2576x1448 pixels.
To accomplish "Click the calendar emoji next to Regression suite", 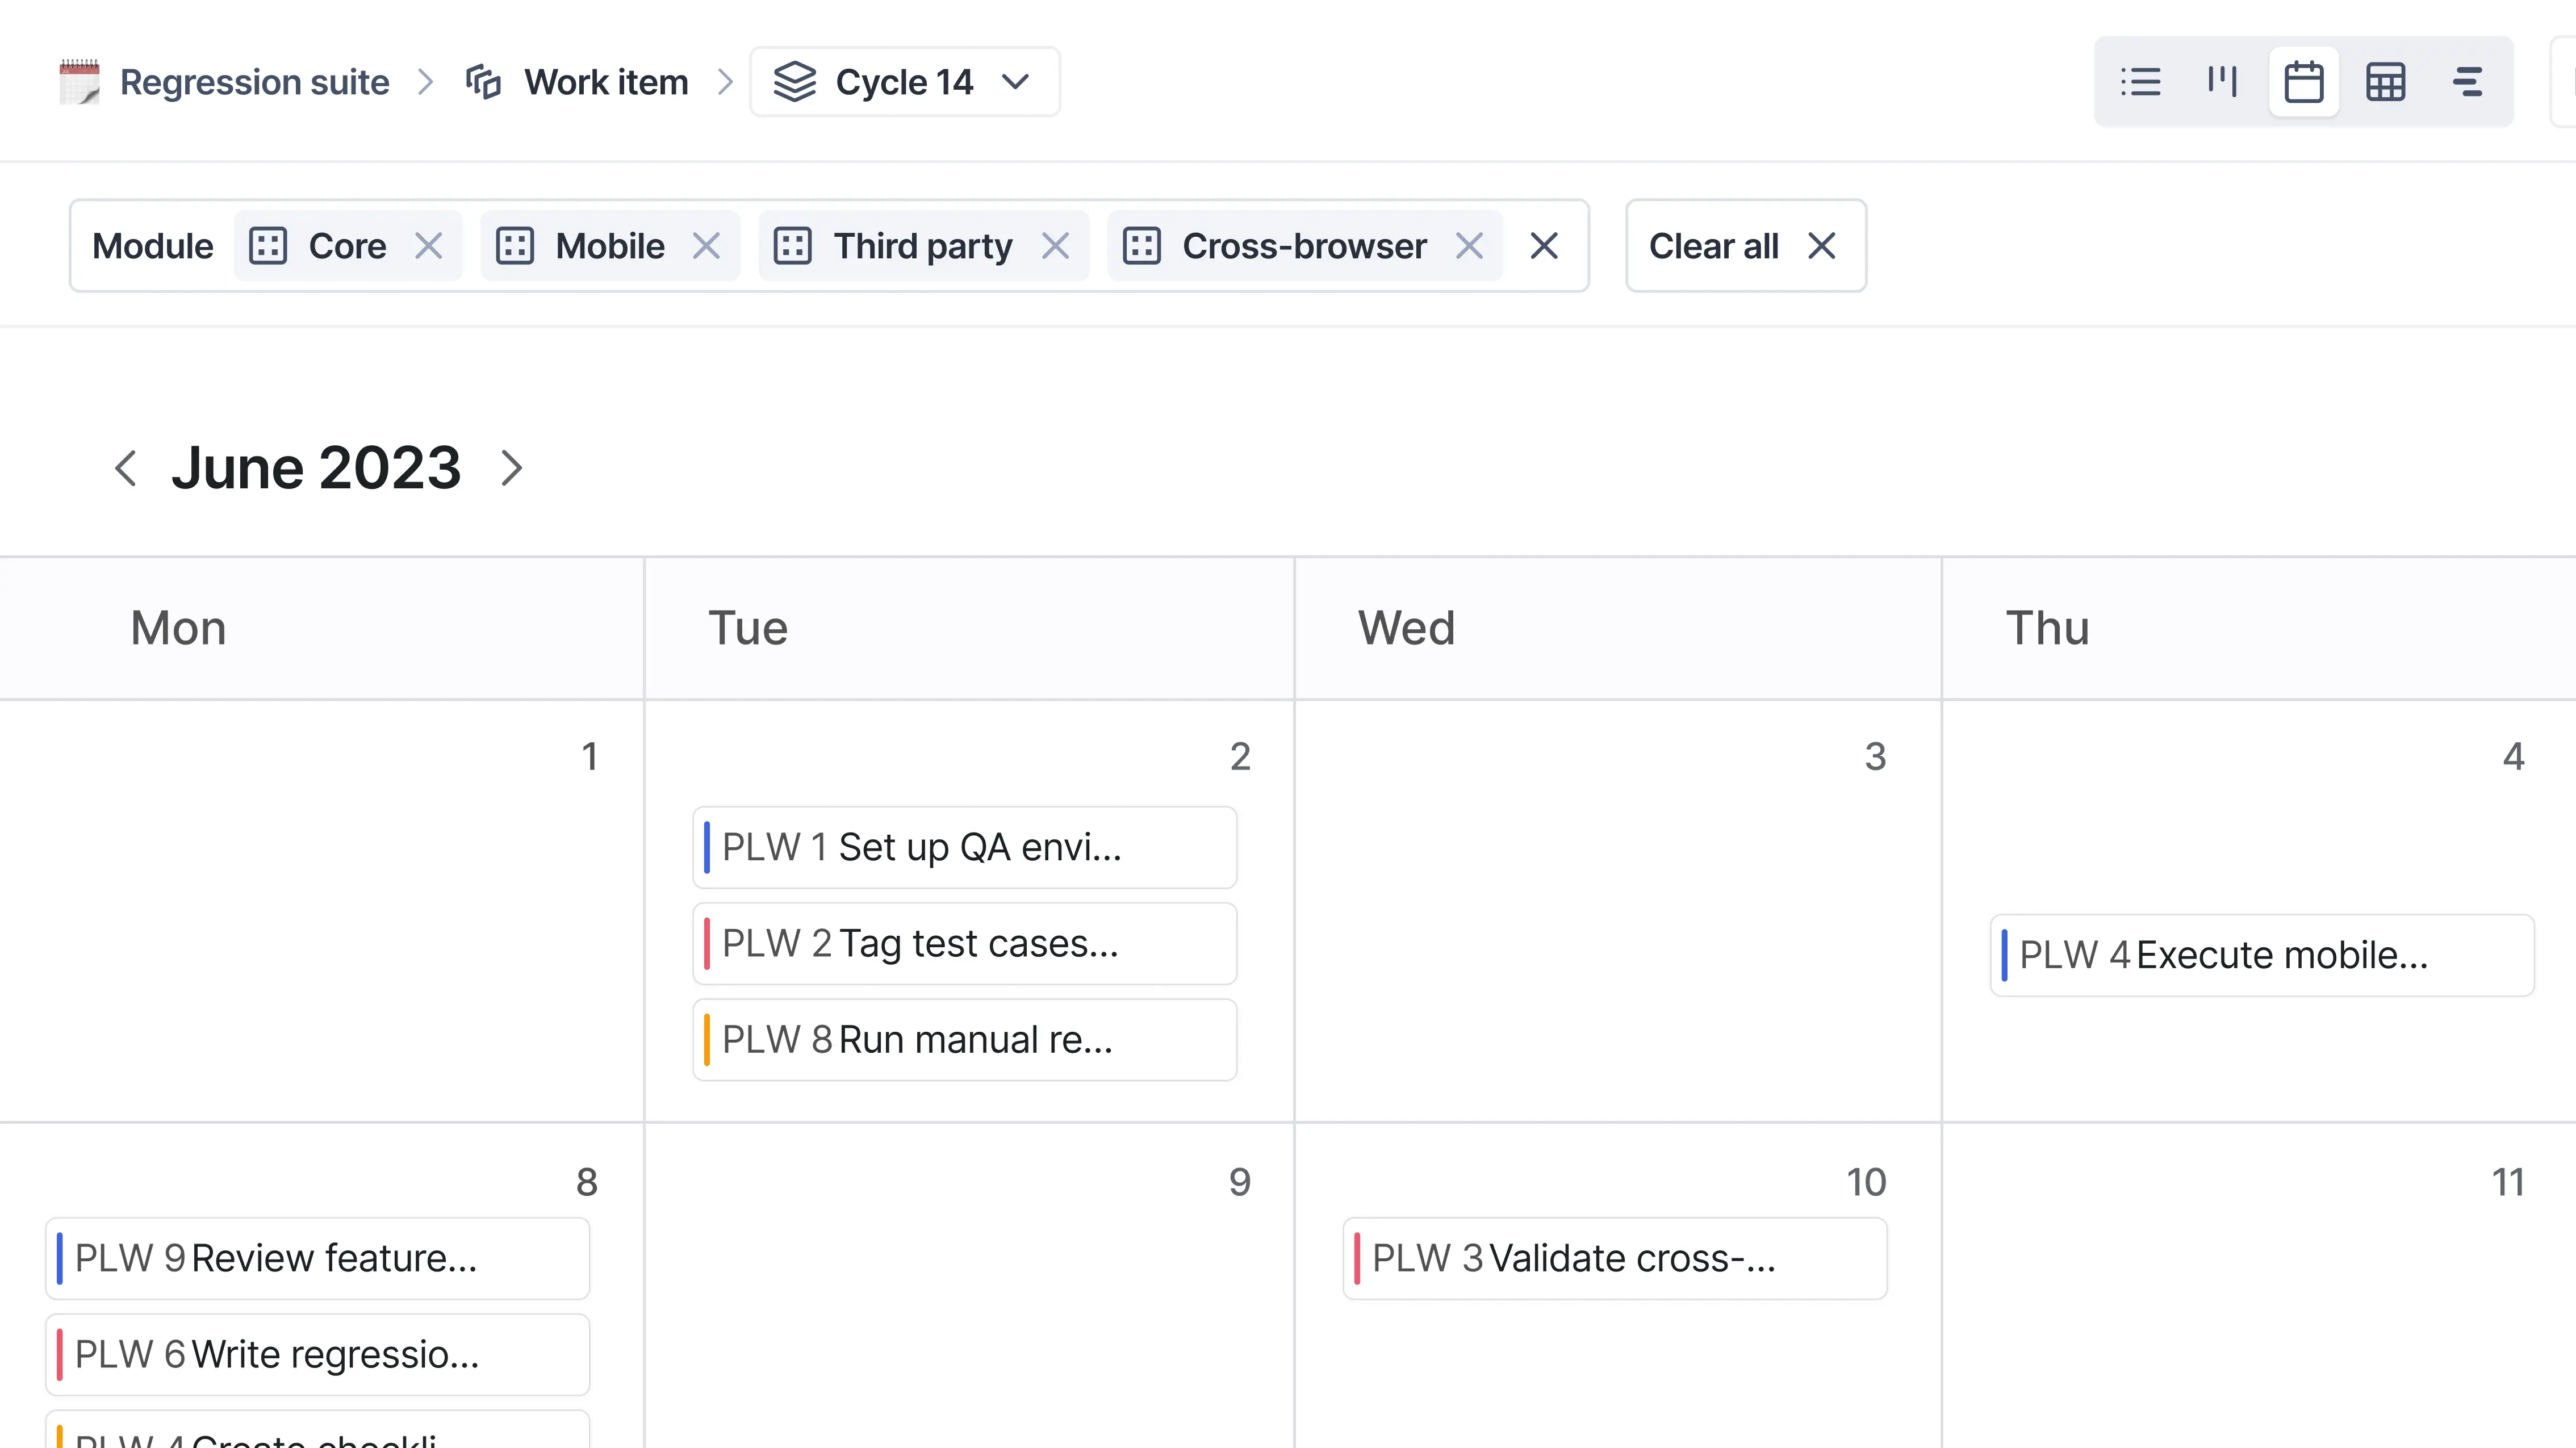I will (x=78, y=81).
